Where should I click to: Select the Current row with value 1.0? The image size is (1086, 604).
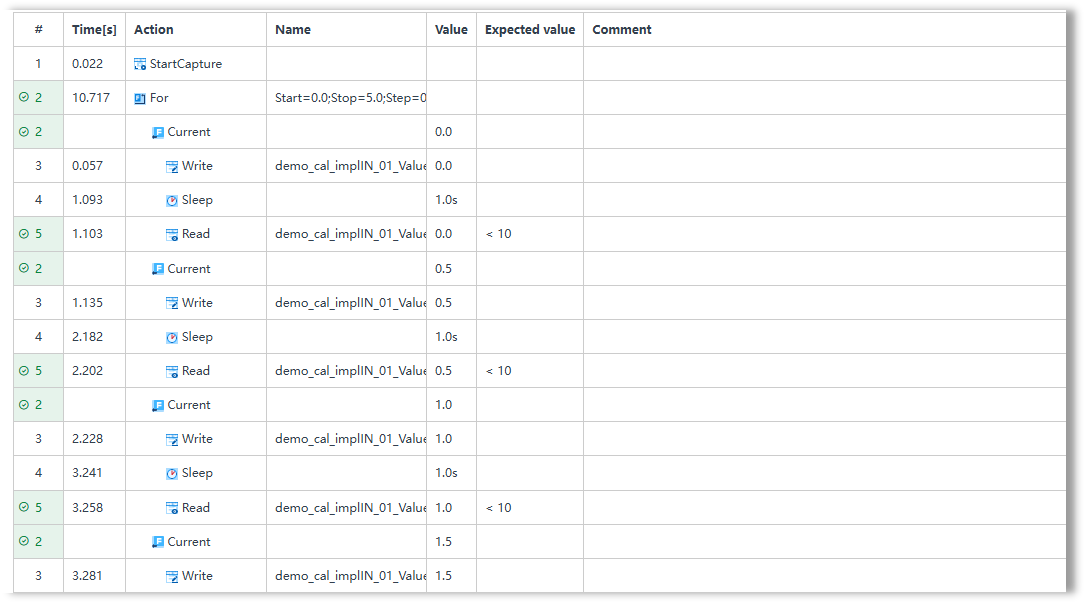tap(540, 405)
